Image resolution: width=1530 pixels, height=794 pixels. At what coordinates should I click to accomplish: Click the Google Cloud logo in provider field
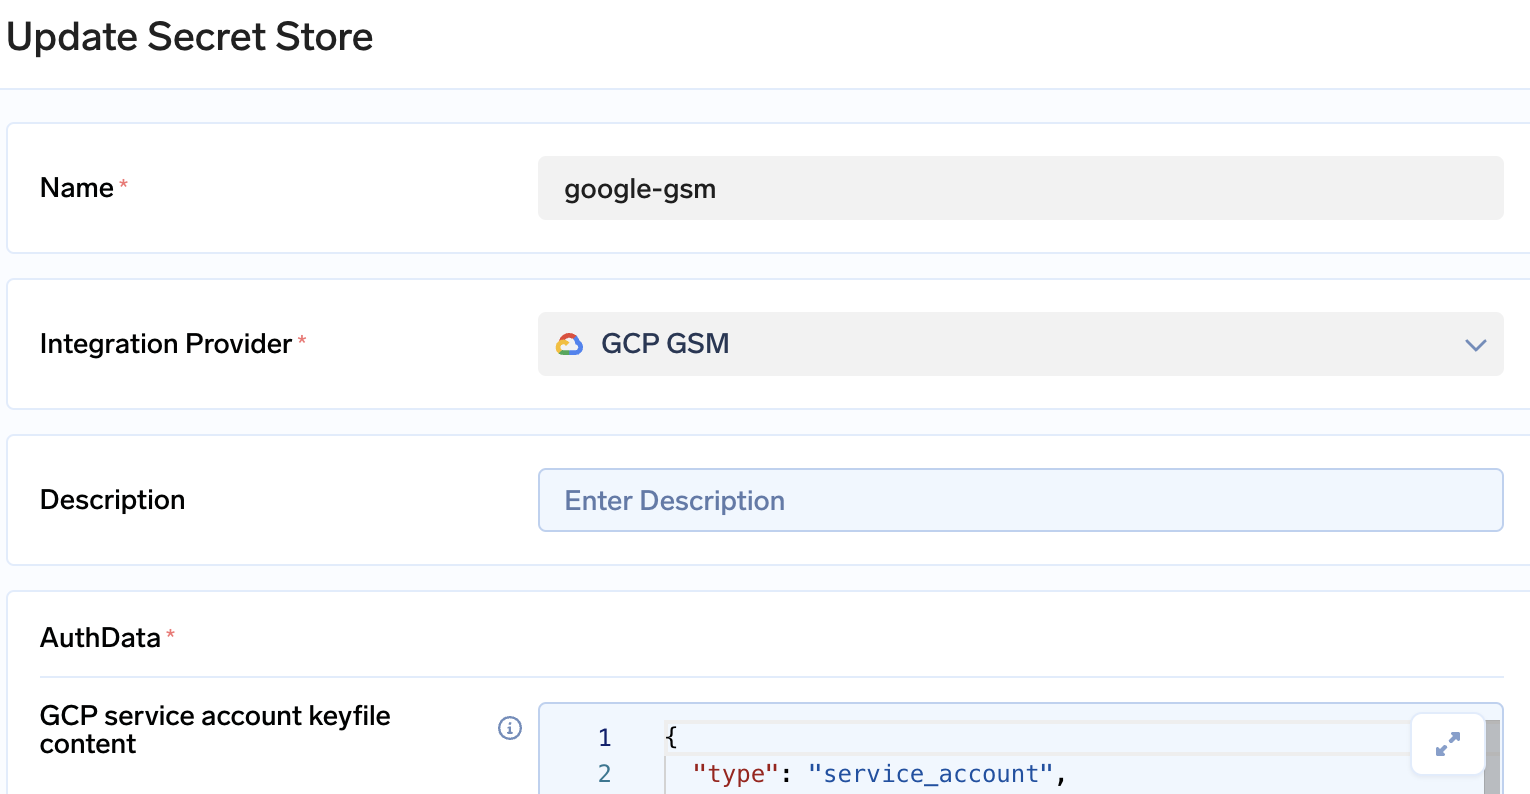point(570,344)
